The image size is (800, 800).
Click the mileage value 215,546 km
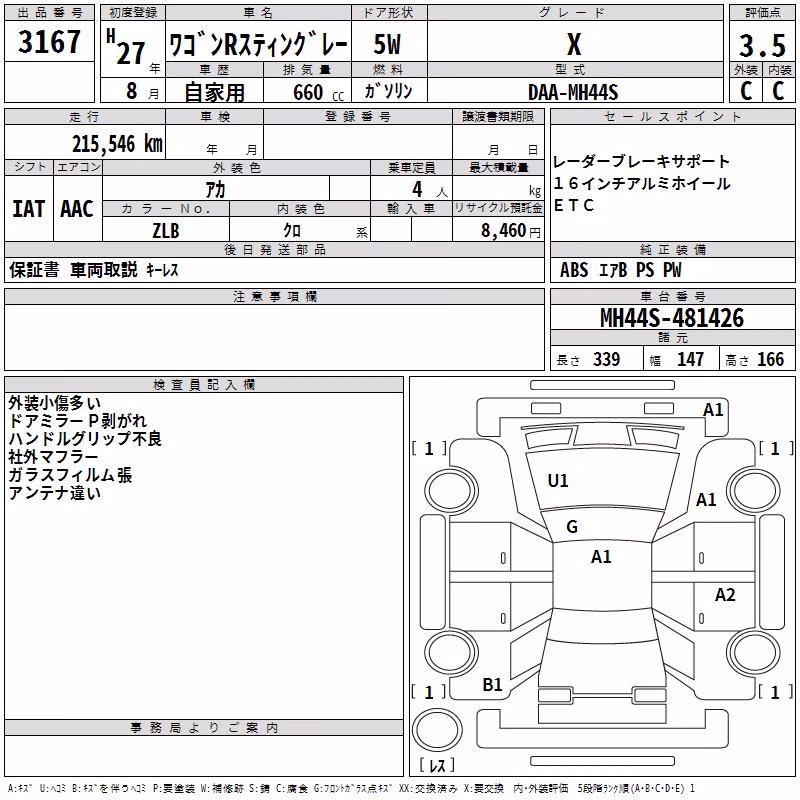pos(117,144)
